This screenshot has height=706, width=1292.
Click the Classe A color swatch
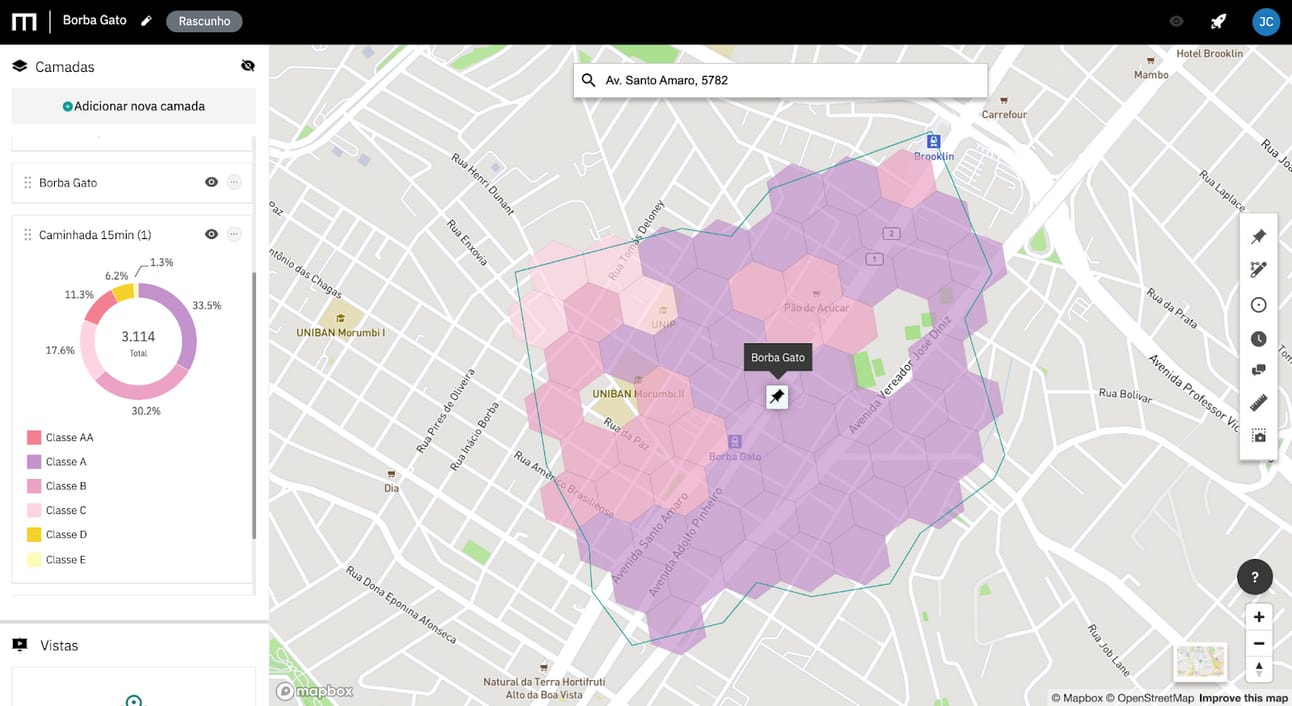[34, 462]
